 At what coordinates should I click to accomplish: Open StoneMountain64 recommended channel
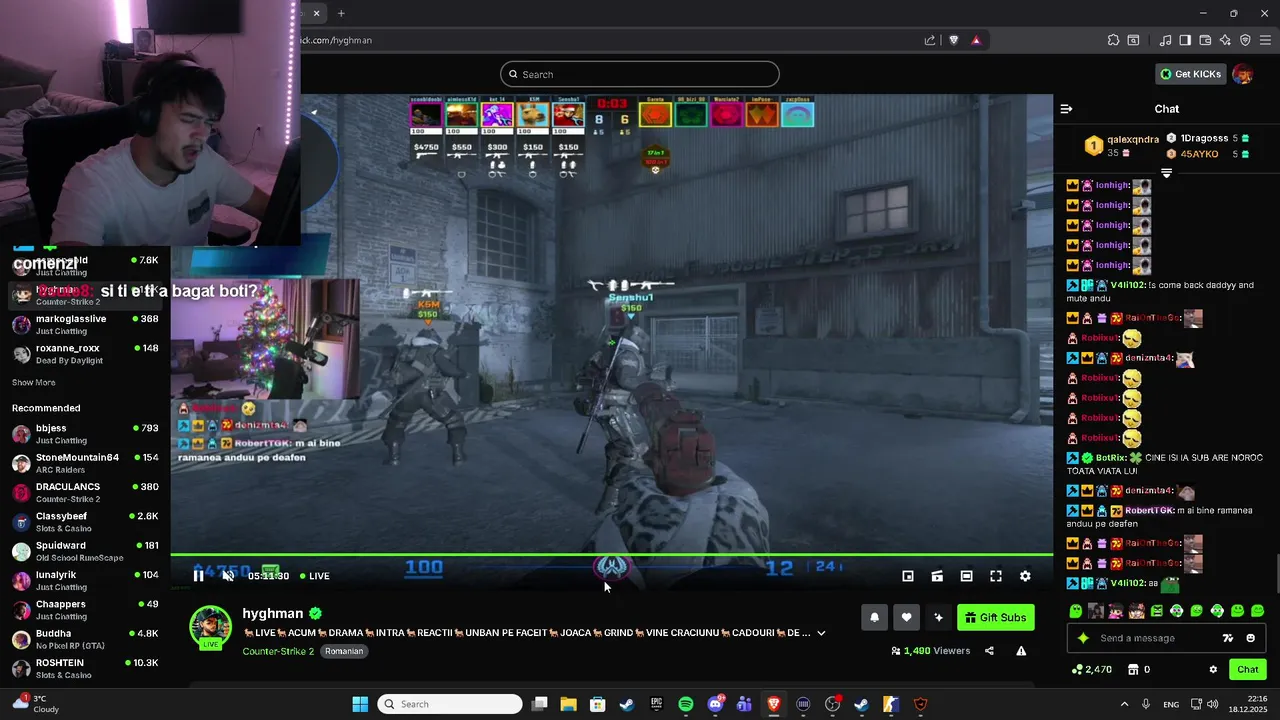click(85, 463)
